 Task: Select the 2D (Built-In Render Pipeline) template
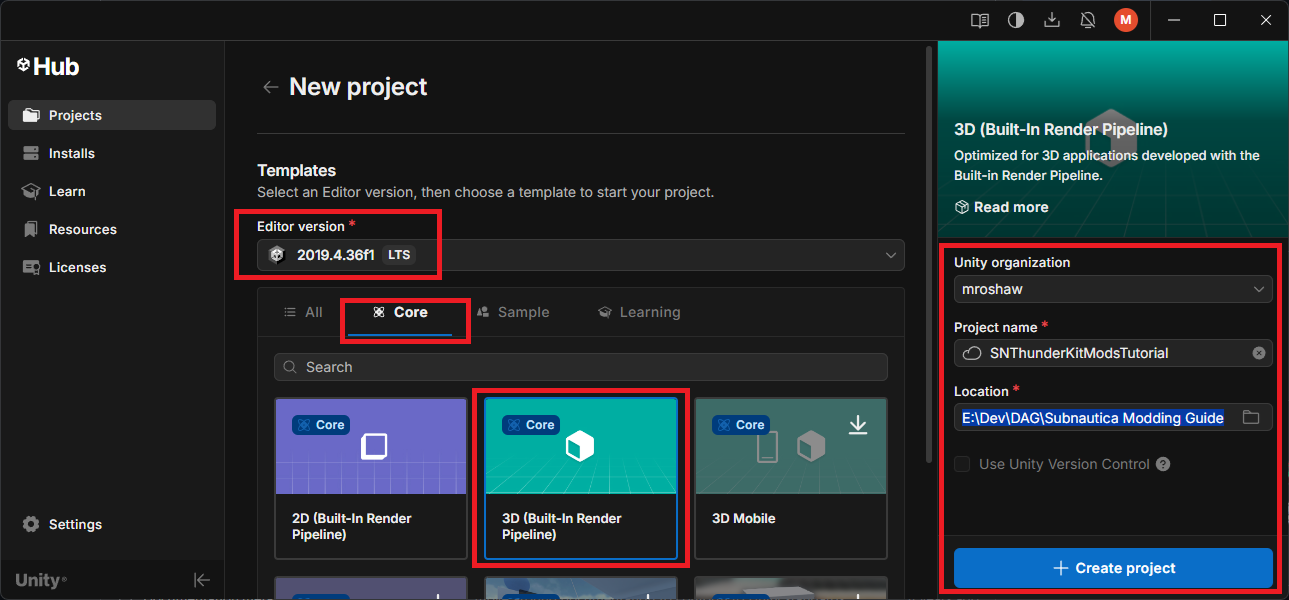tap(371, 478)
